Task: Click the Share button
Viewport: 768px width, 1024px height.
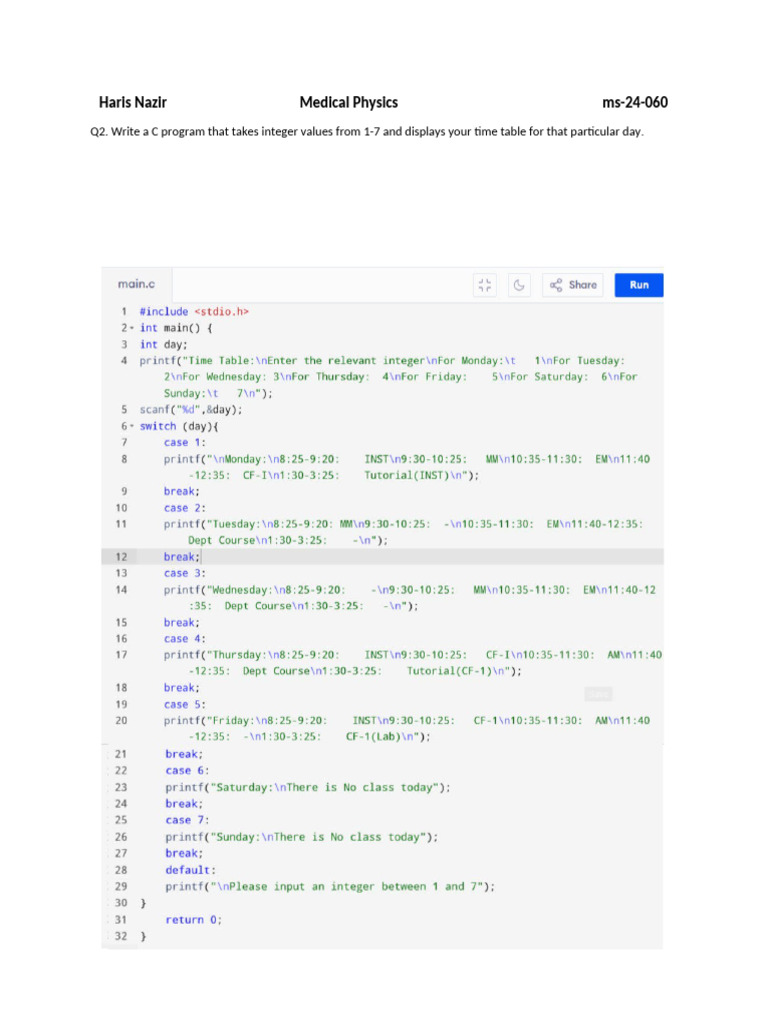Action: point(573,285)
